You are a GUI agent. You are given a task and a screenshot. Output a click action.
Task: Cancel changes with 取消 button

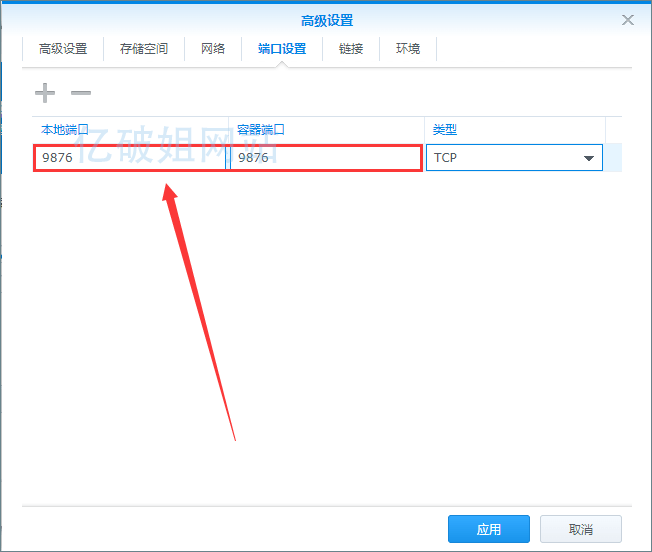[580, 529]
